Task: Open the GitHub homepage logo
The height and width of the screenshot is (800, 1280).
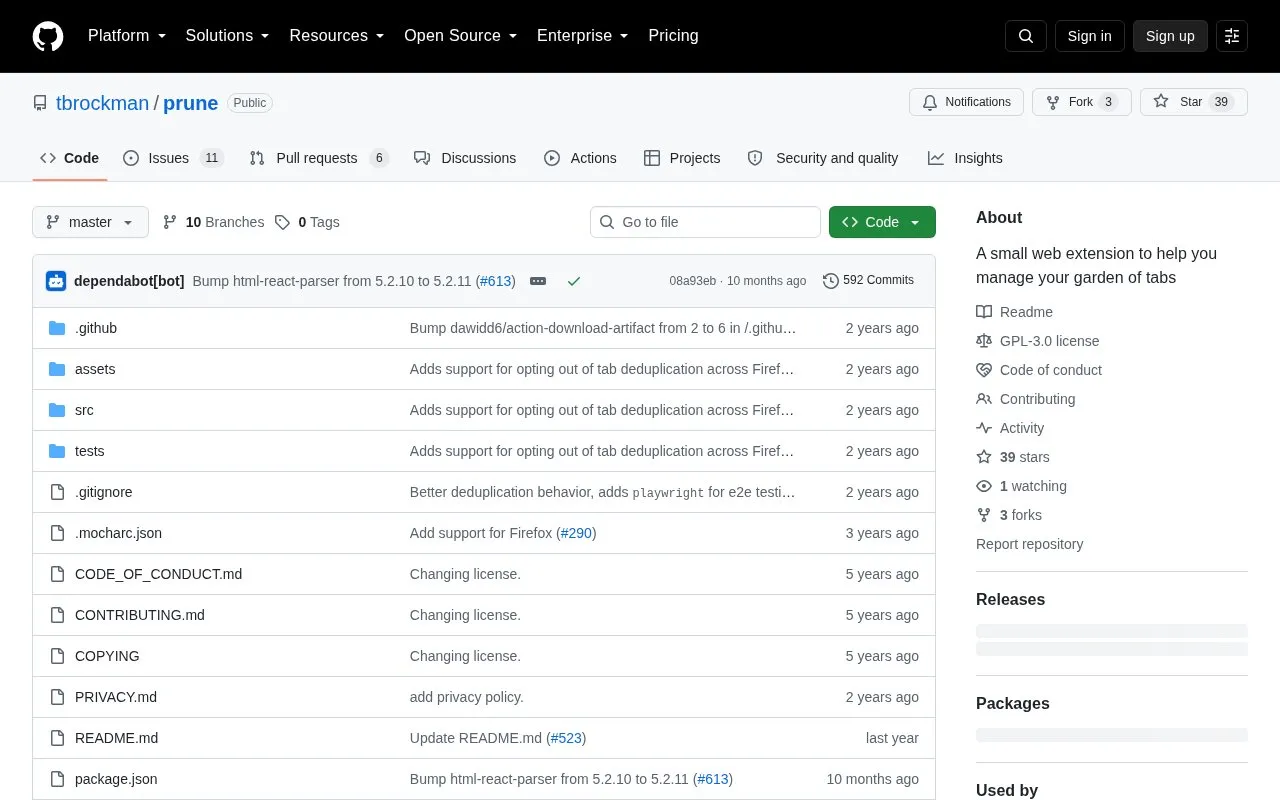Action: point(48,36)
